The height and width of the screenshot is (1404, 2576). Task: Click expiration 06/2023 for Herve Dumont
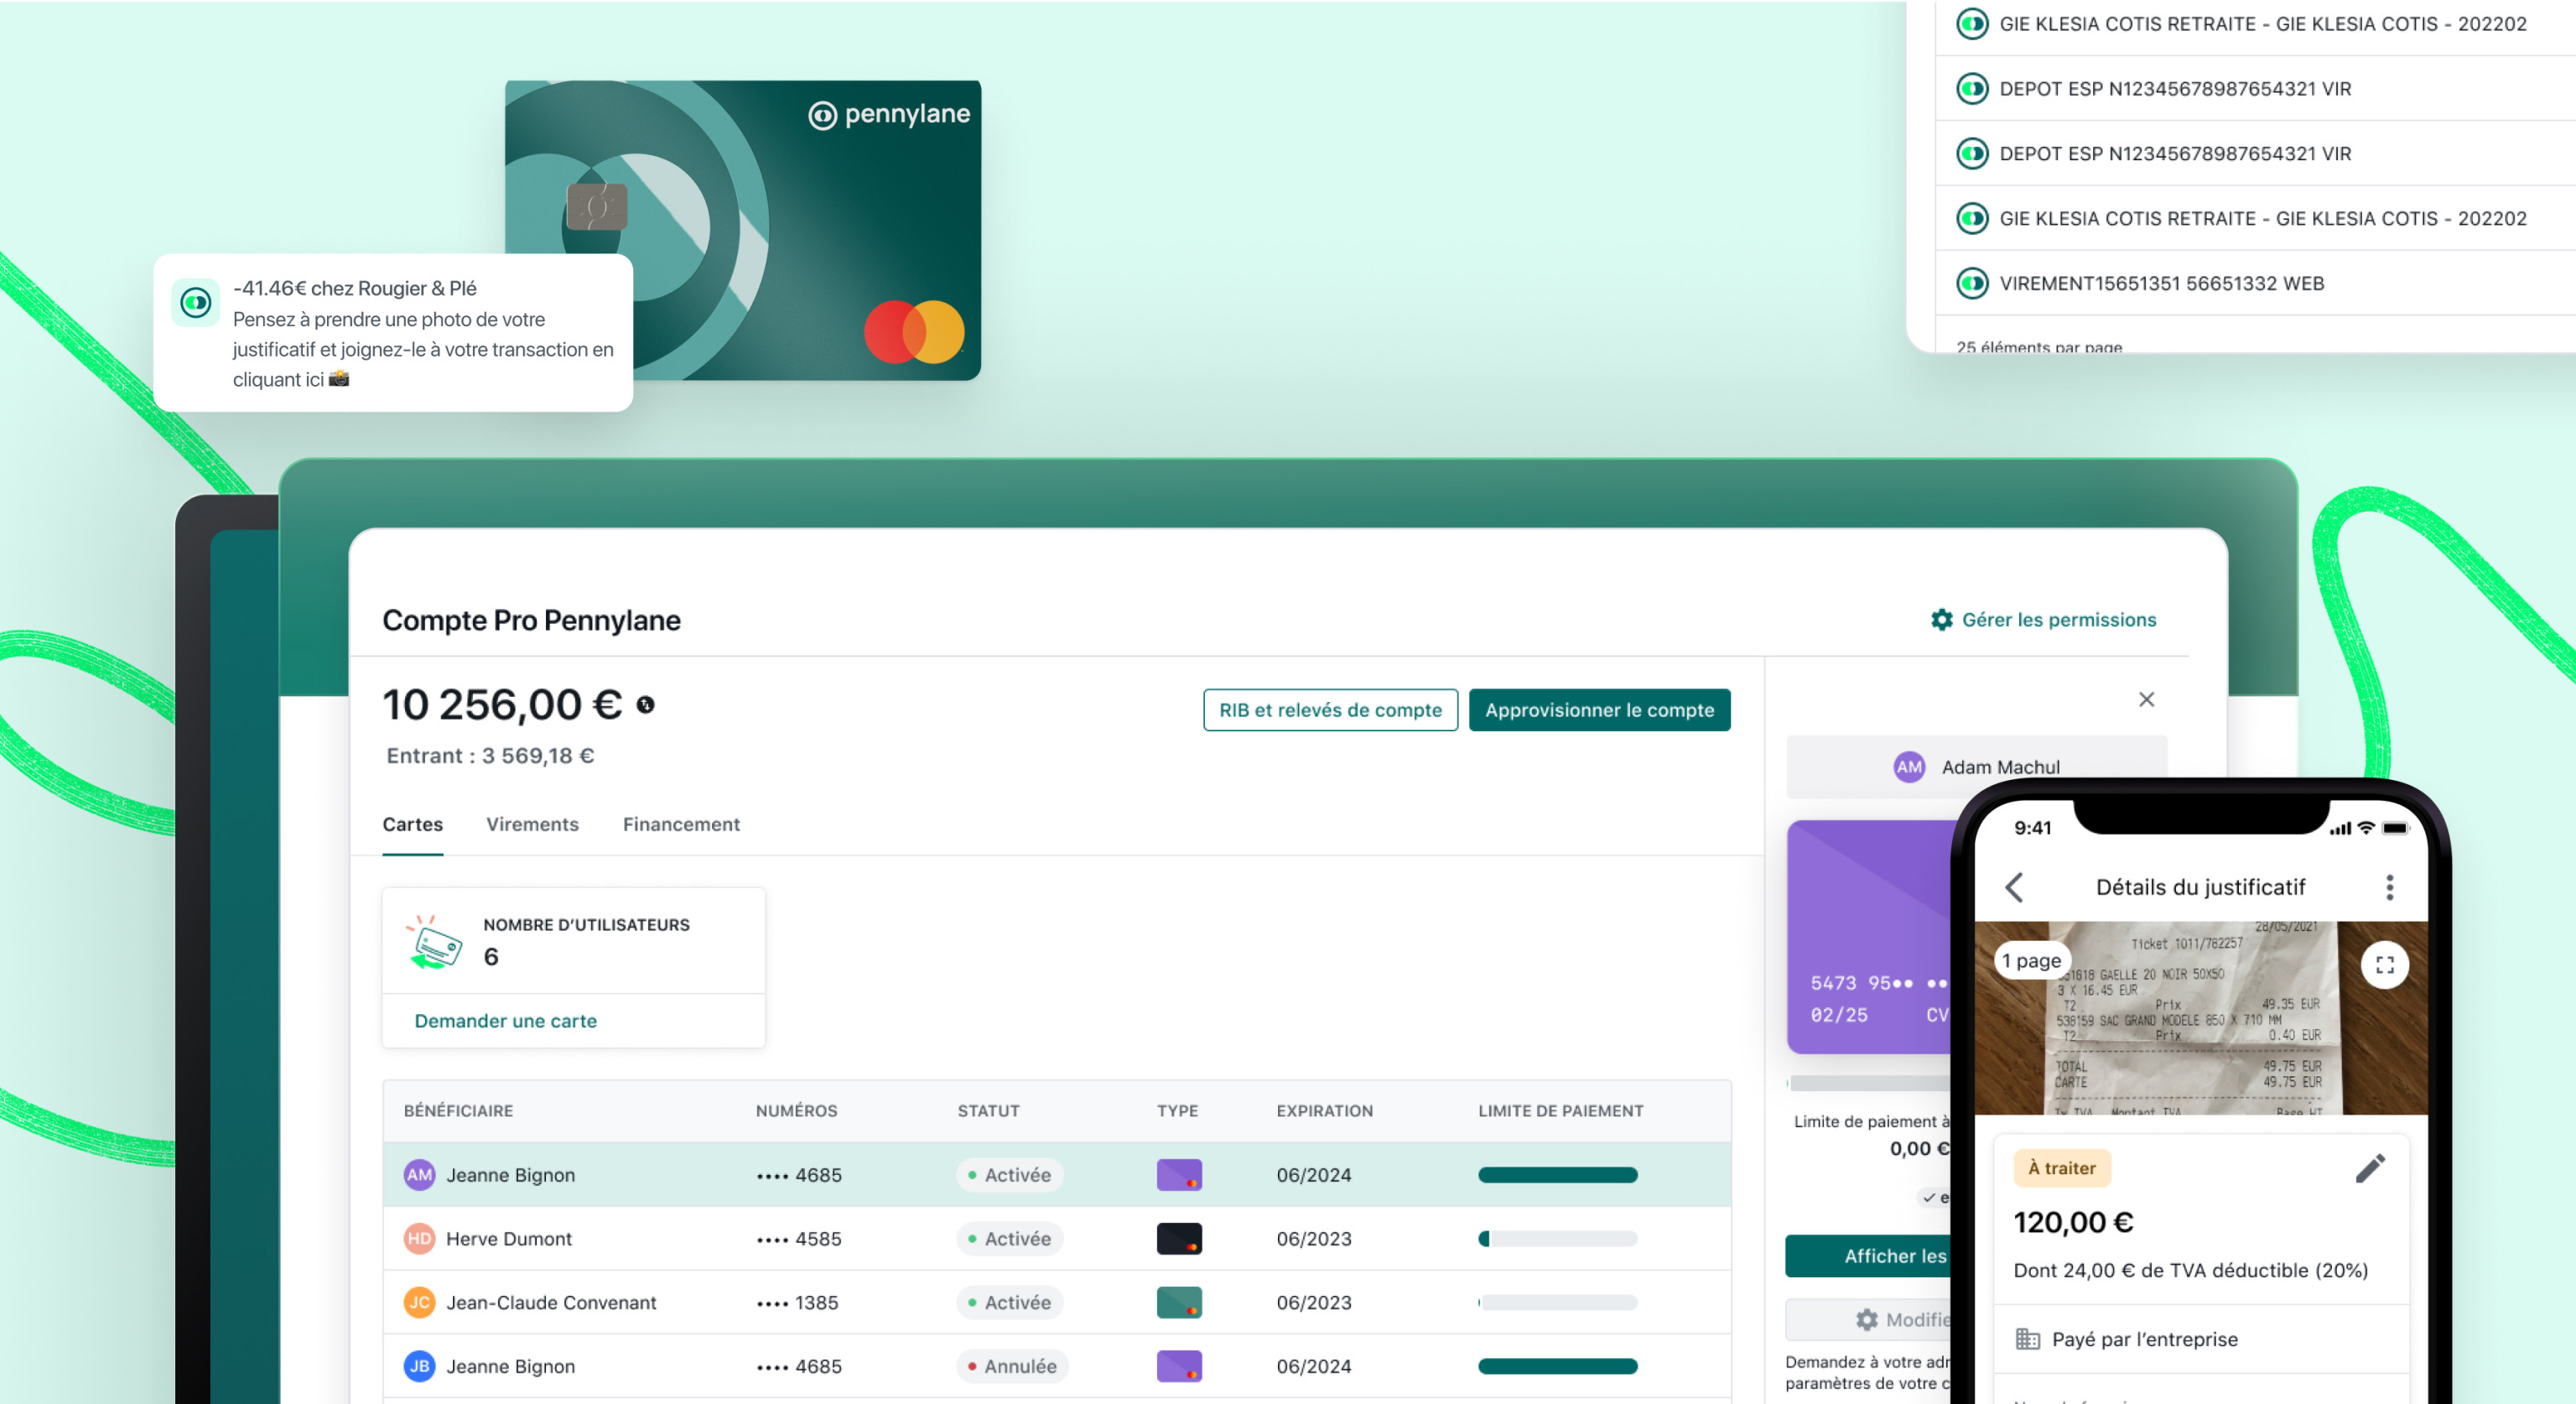[x=1313, y=1239]
